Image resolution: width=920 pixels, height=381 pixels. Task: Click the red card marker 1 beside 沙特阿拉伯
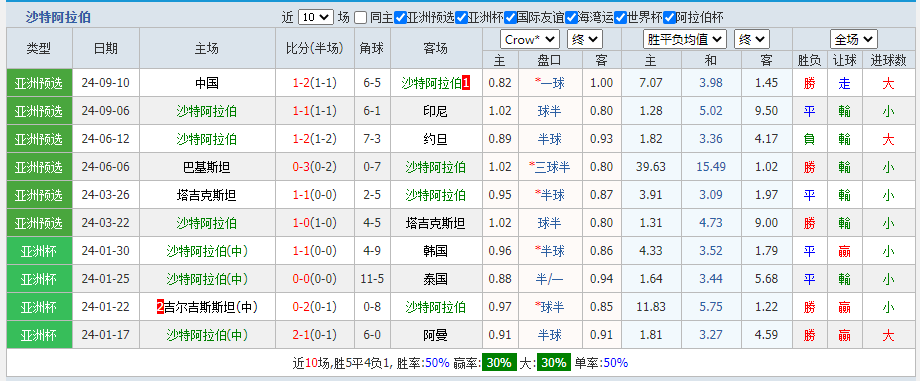tap(466, 83)
